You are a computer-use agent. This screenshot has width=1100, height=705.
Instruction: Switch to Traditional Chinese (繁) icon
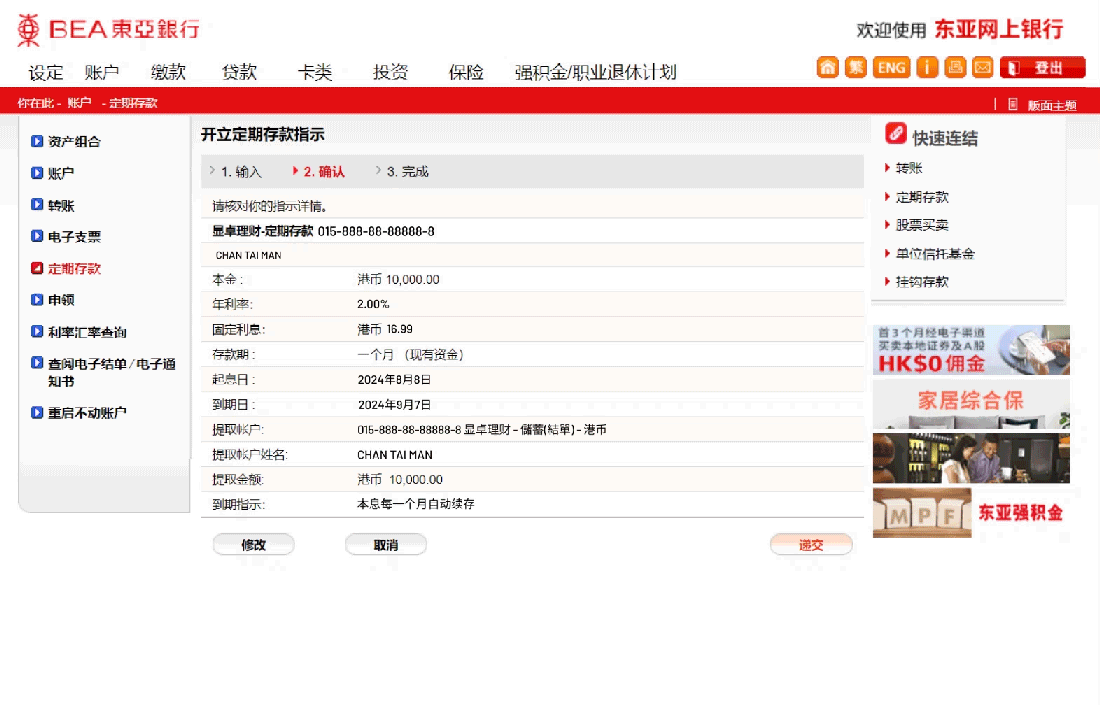pyautogui.click(x=856, y=67)
